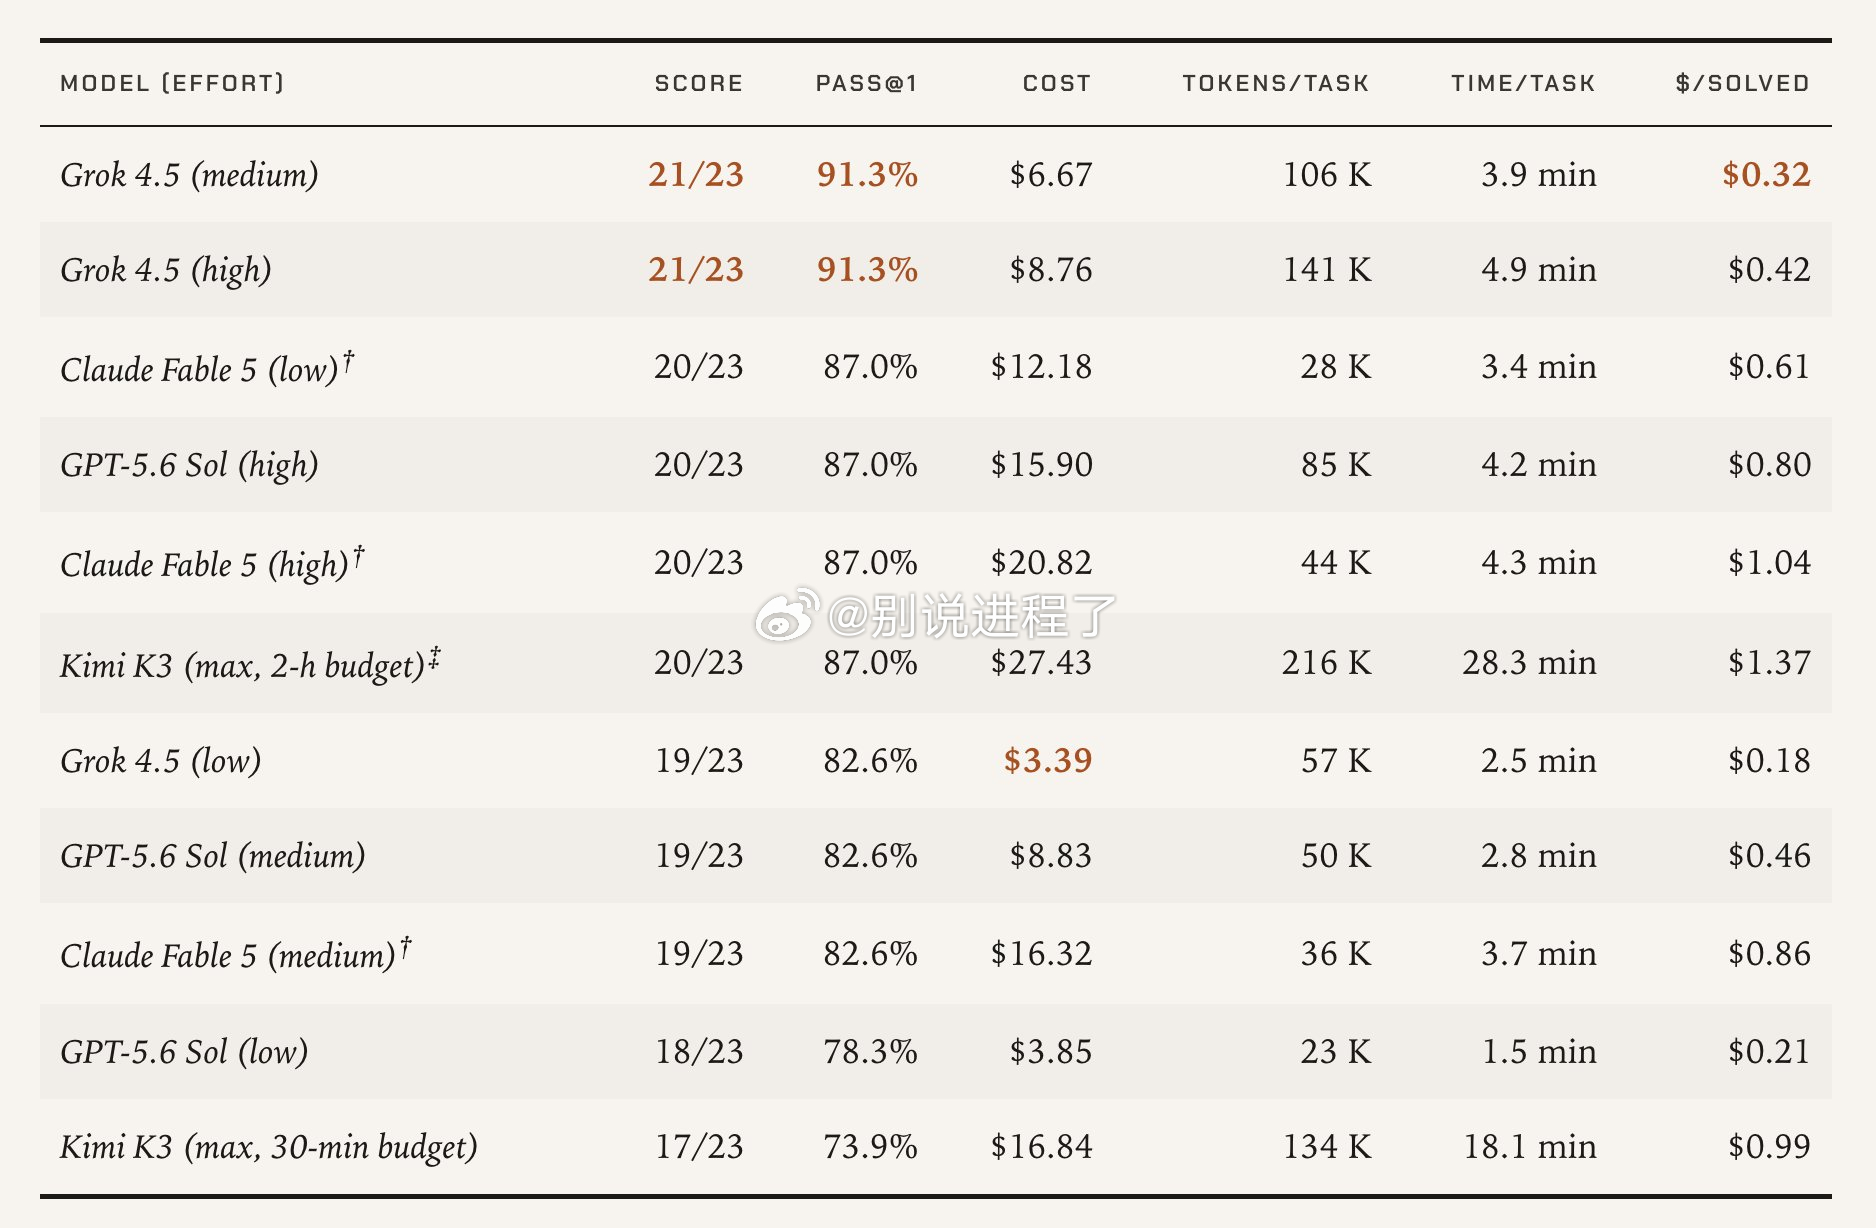The width and height of the screenshot is (1876, 1228).
Task: Click the $/SOLVED column header
Action: click(1743, 83)
